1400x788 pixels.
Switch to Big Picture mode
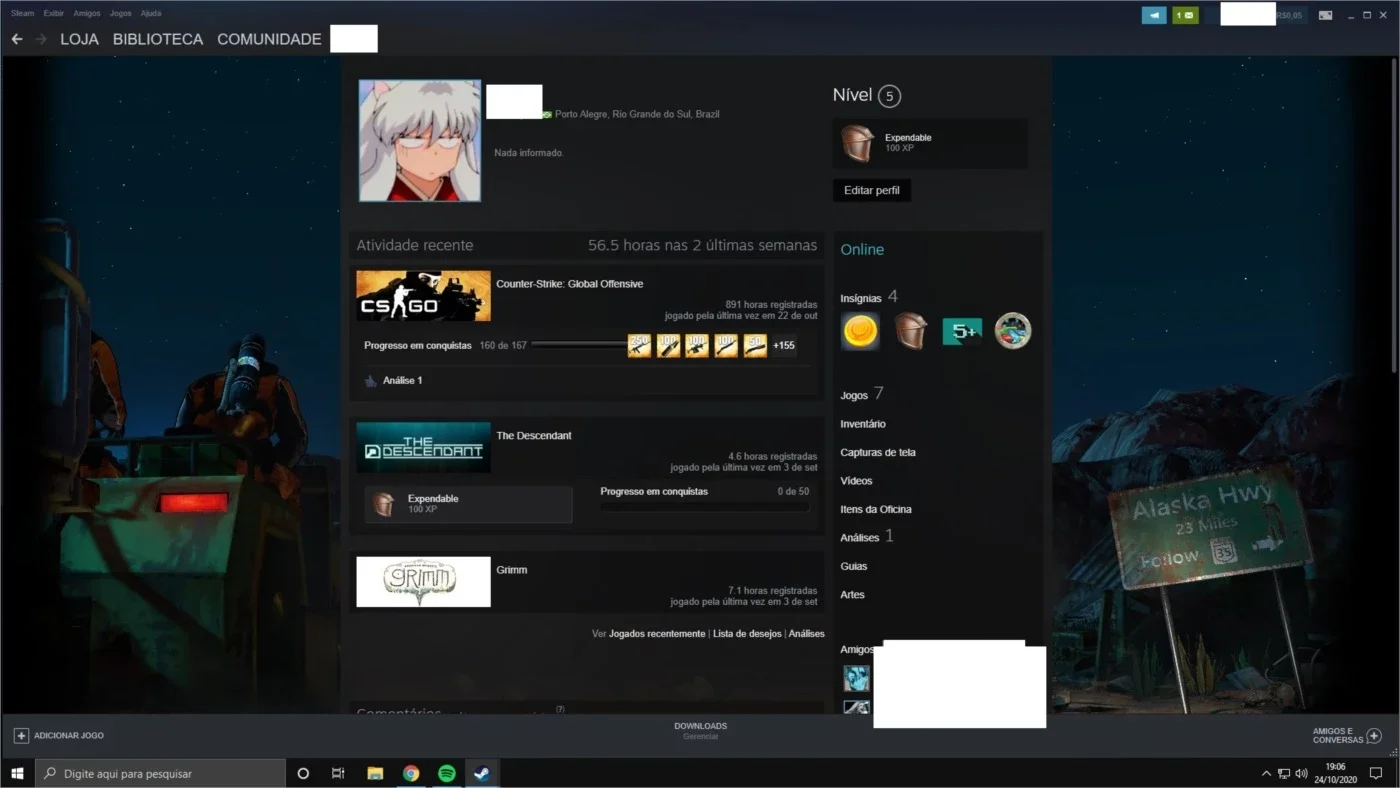1325,15
